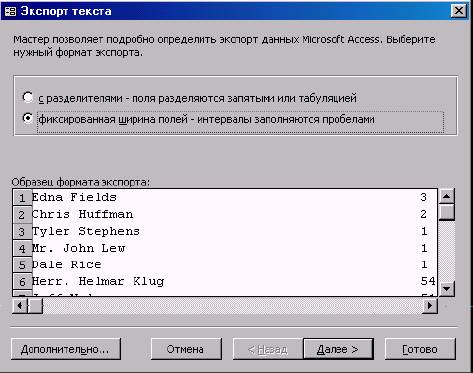This screenshot has width=473, height=373.
Task: Click the Отмена cancel button
Action: click(x=186, y=349)
